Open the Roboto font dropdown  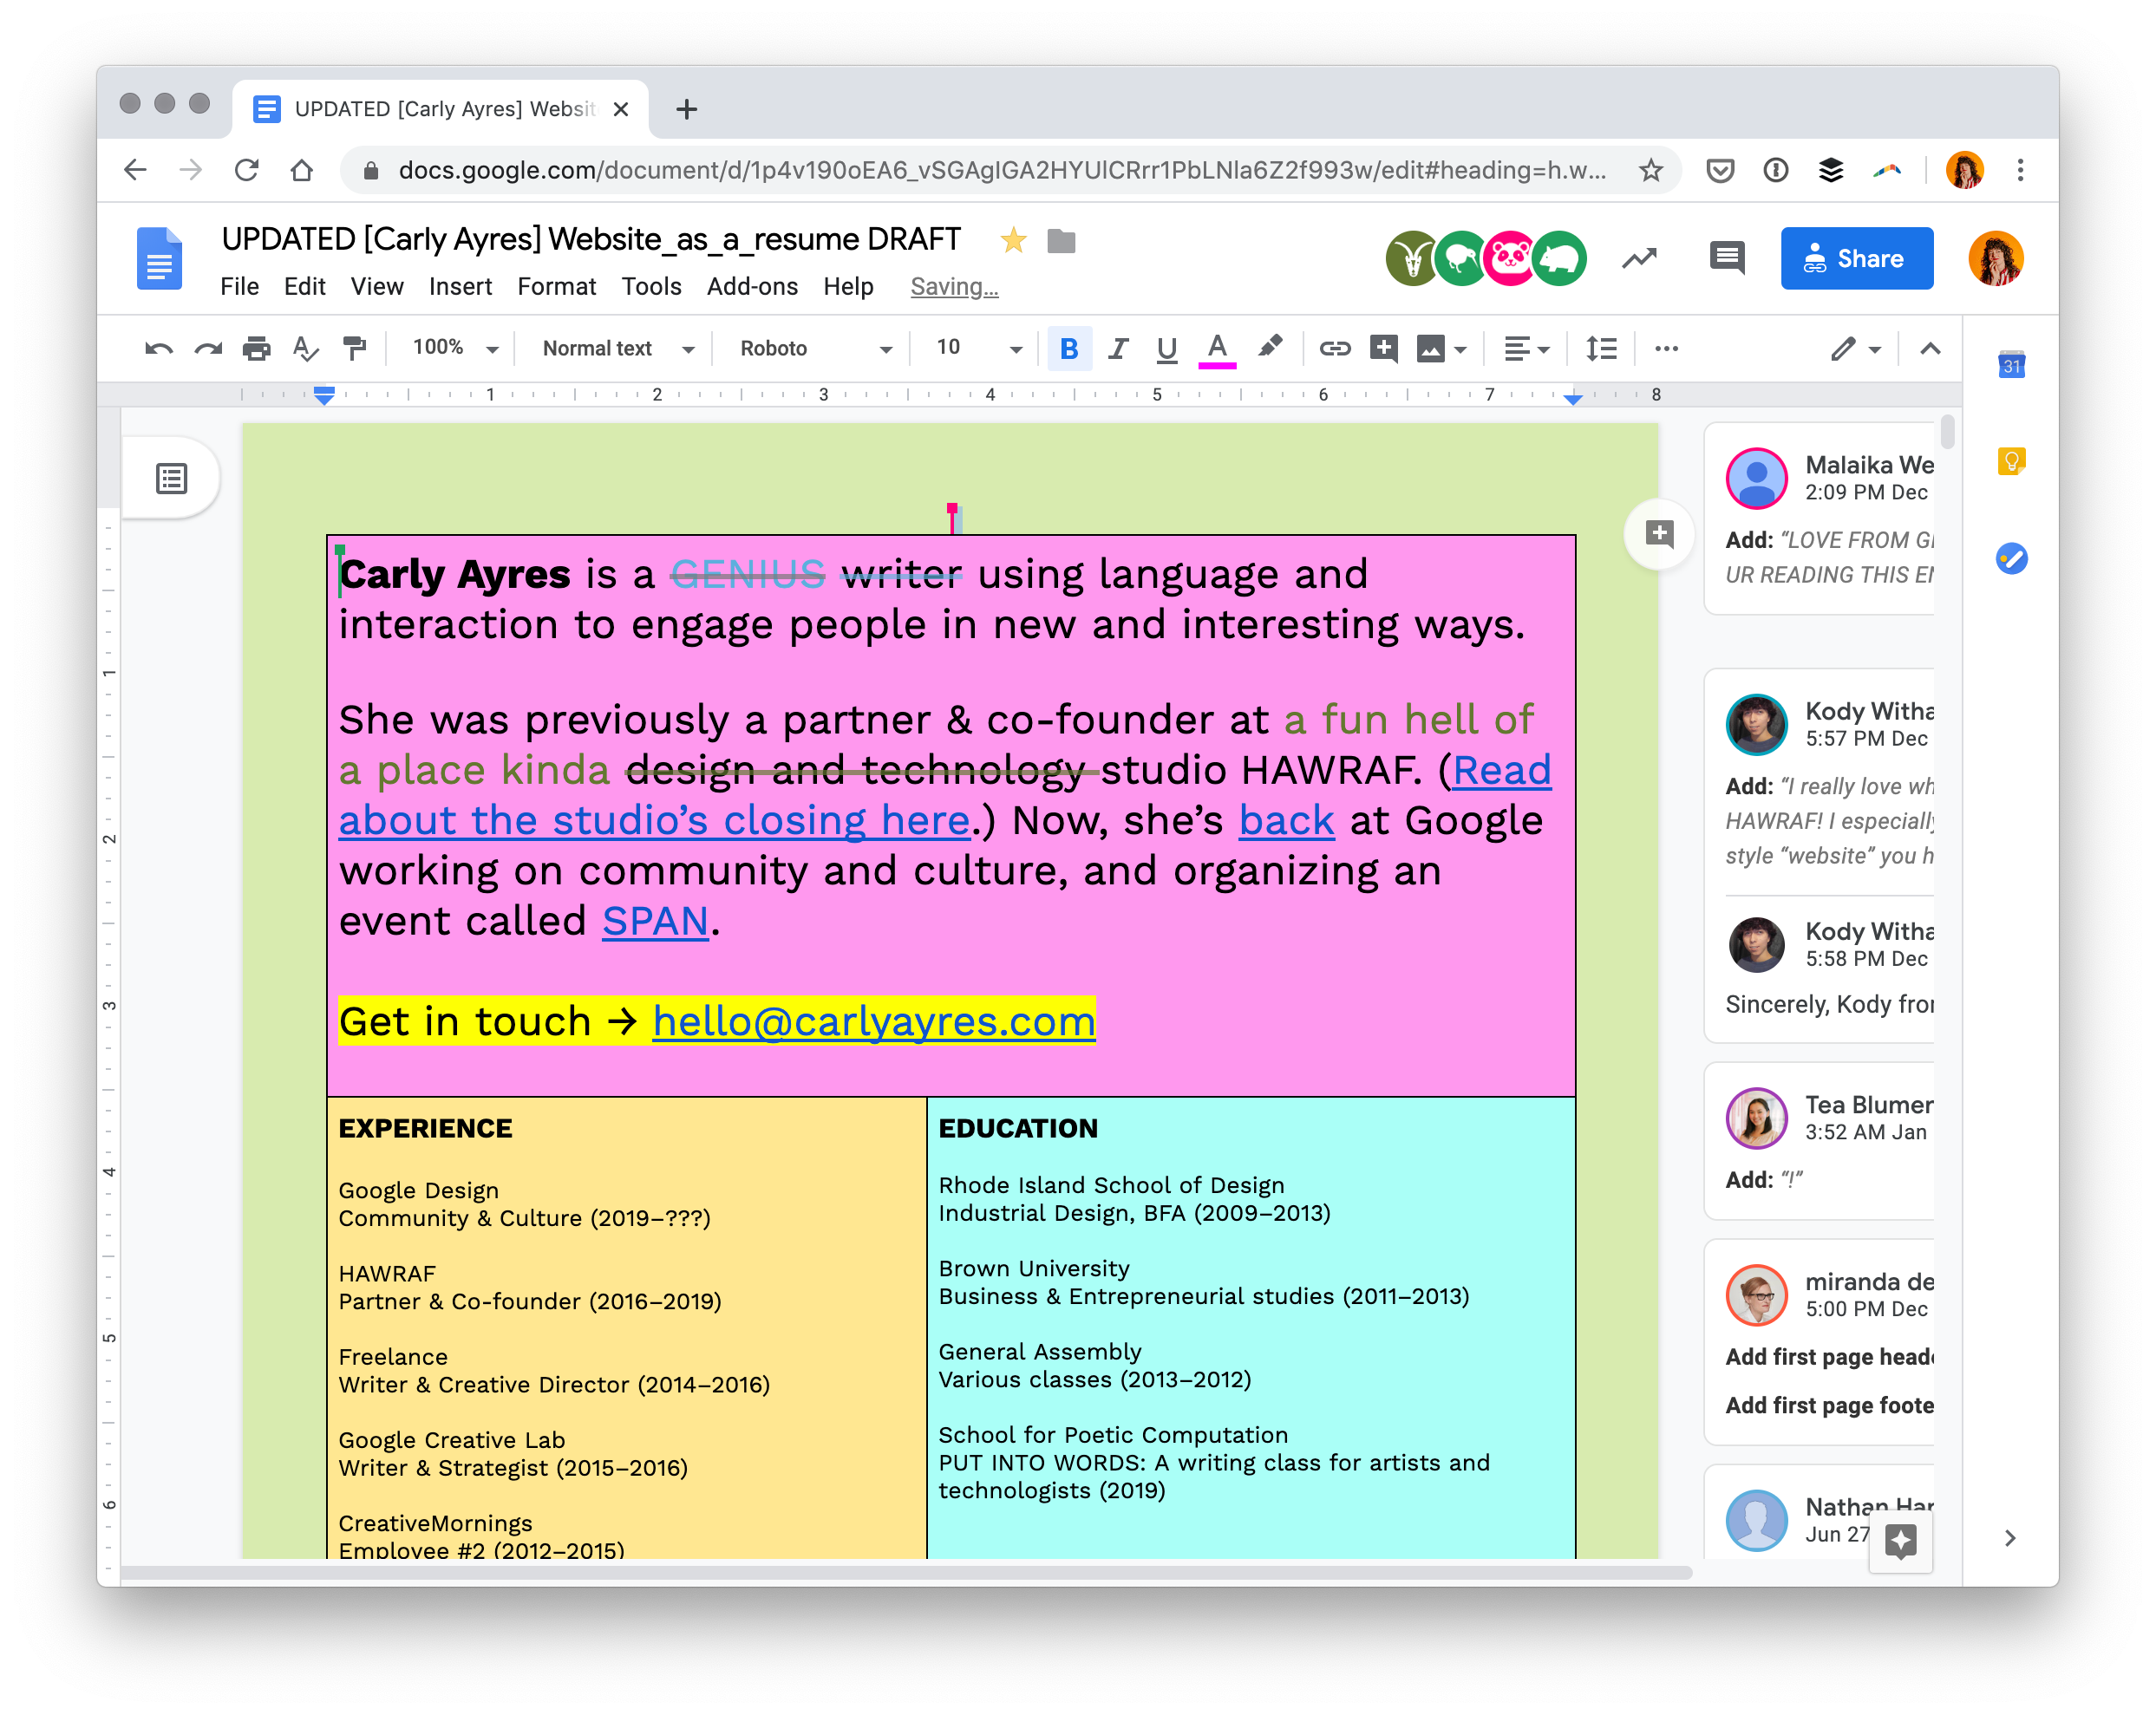tap(815, 349)
